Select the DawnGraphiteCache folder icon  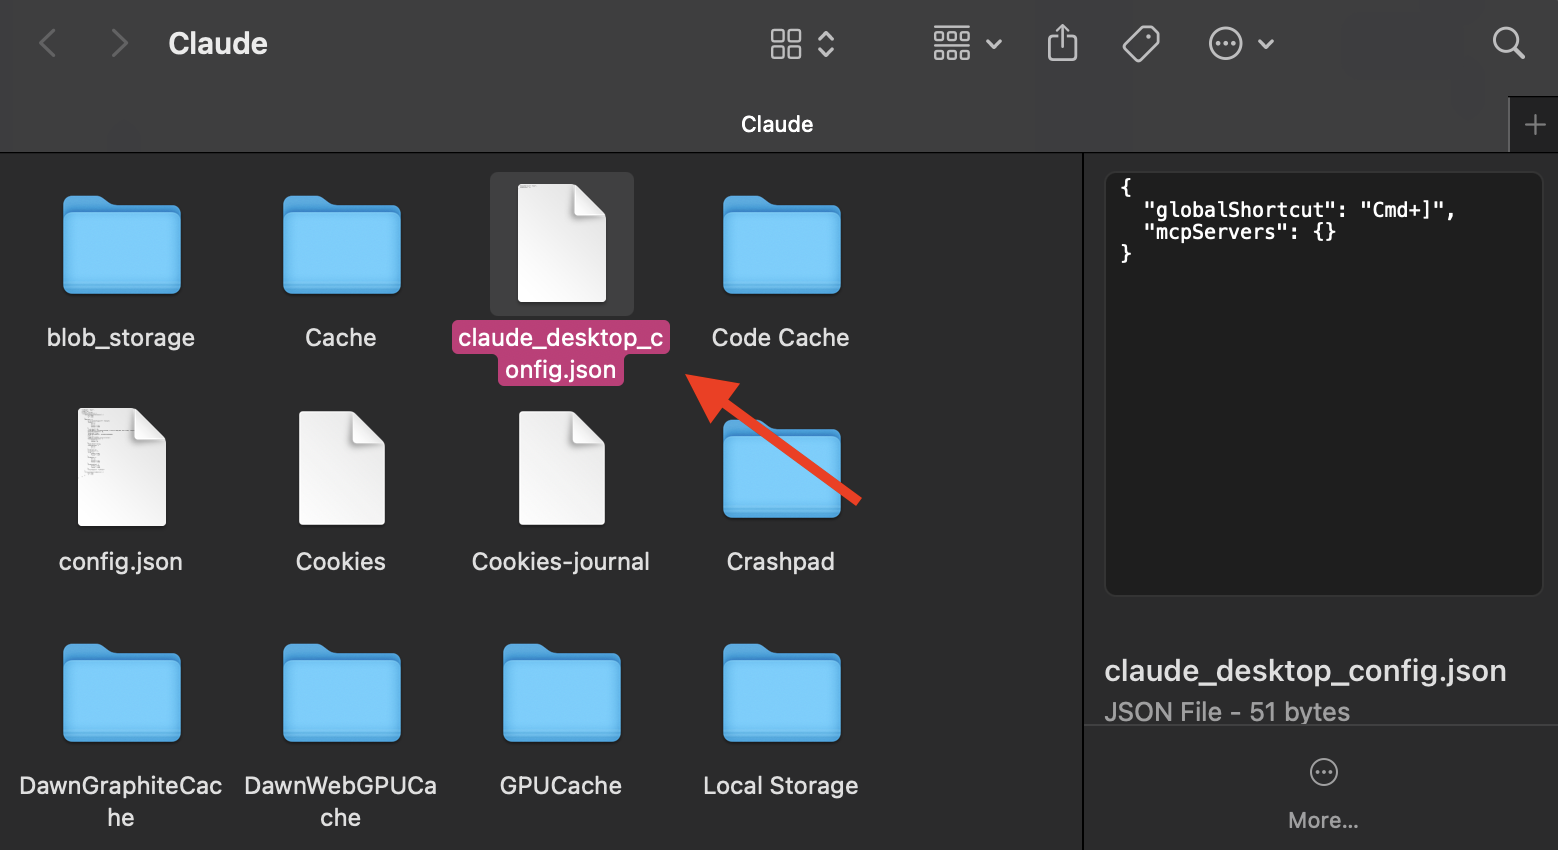pyautogui.click(x=122, y=693)
